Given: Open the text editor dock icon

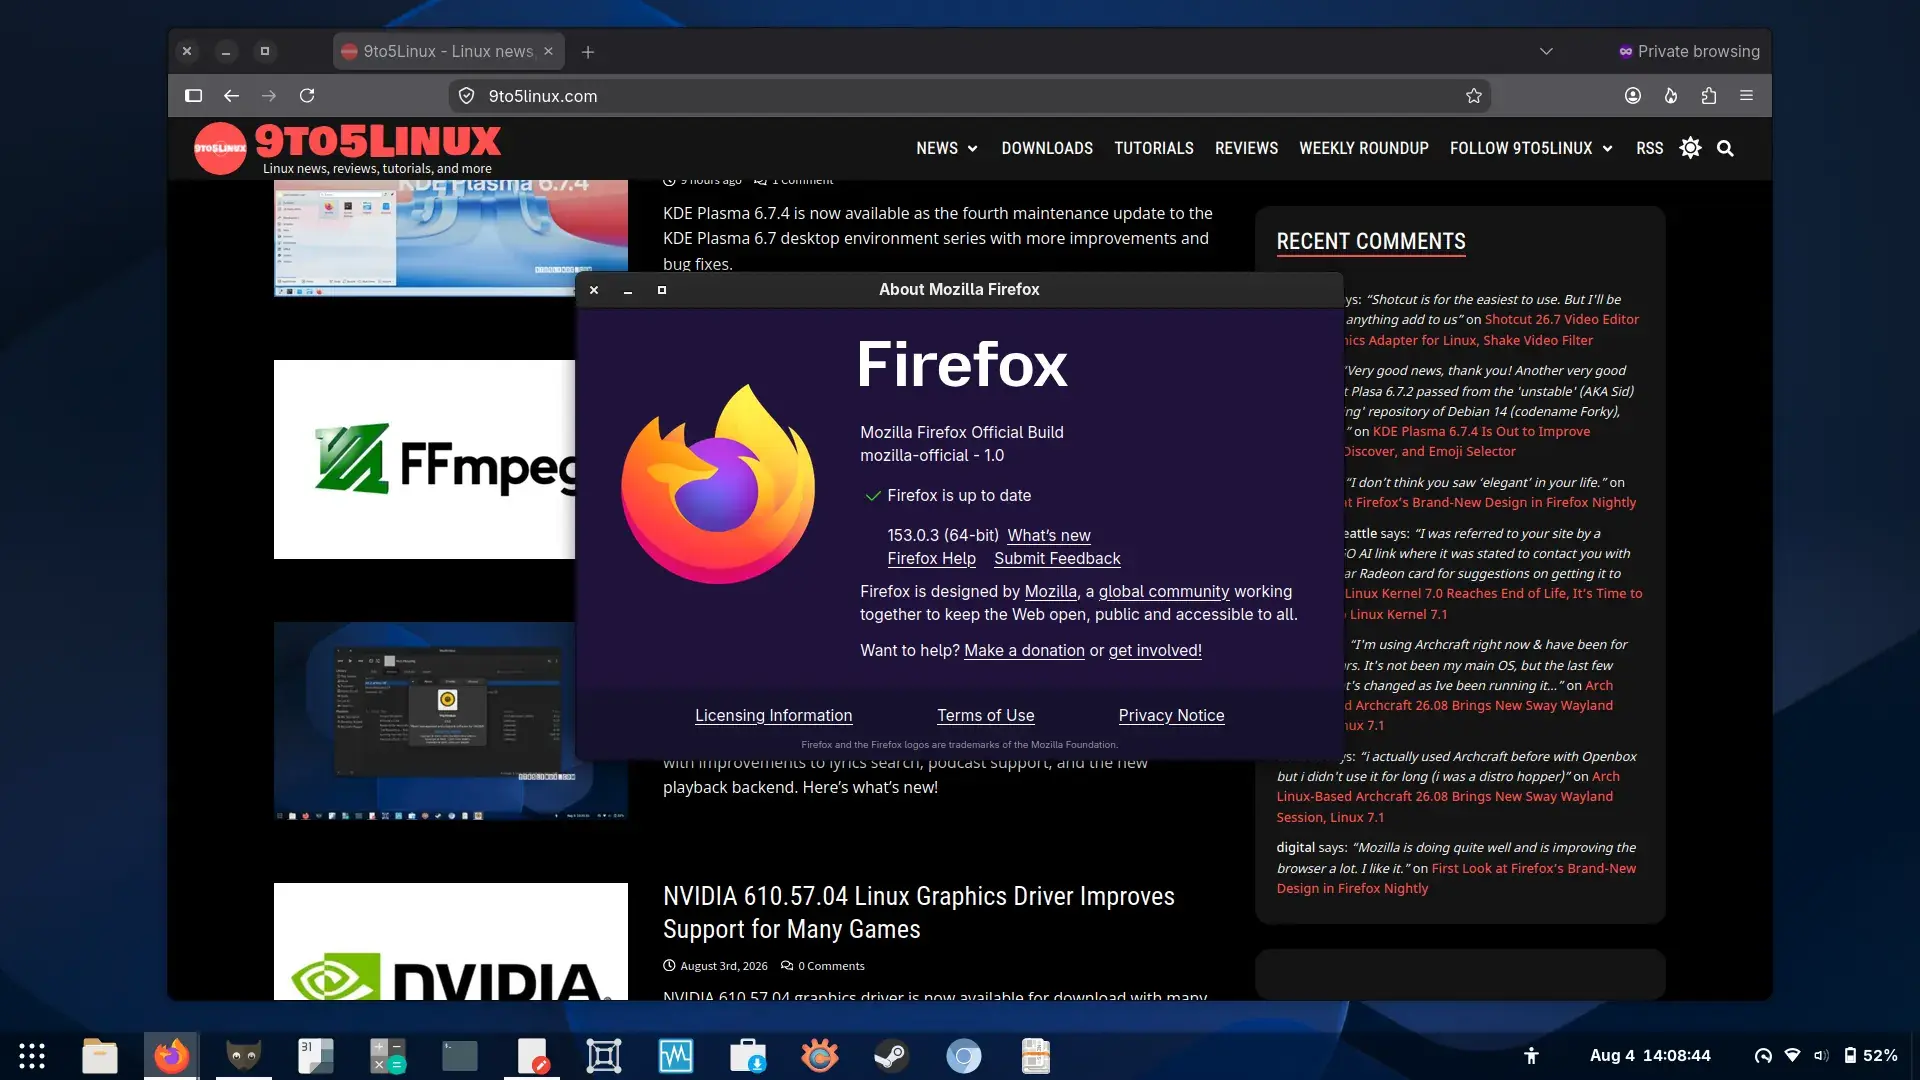Looking at the screenshot, I should (532, 1056).
